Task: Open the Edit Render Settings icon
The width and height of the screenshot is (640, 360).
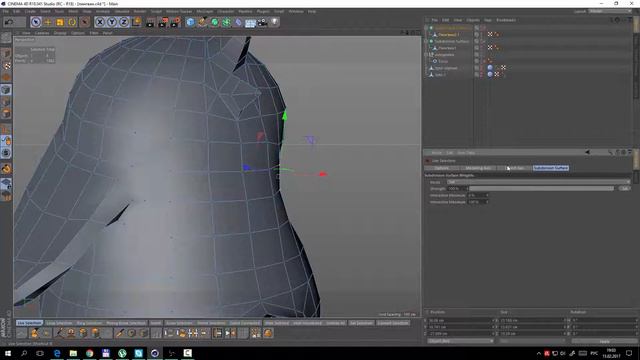Action: (x=176, y=22)
